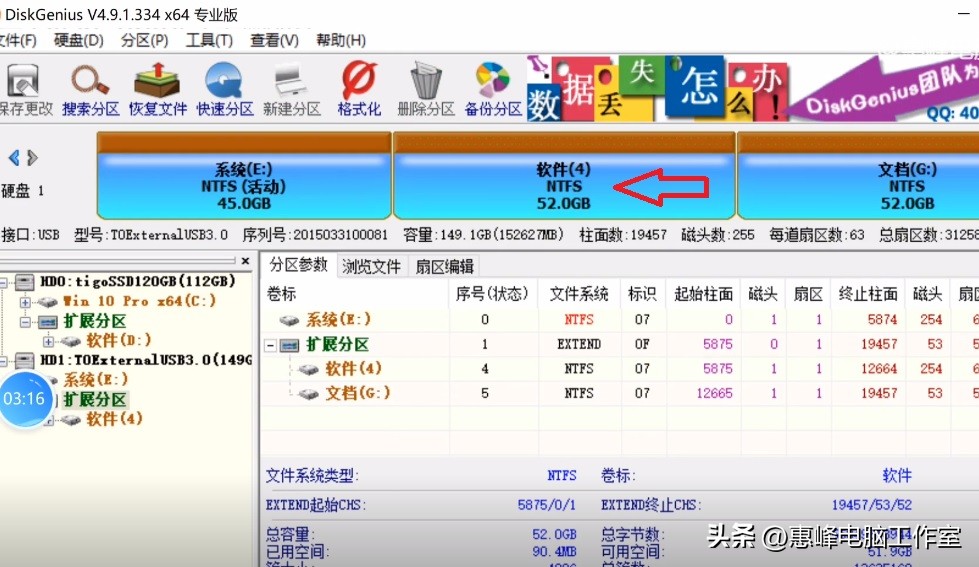Launch Recover Files (恢复文件) tool
979x567 pixels.
point(157,91)
